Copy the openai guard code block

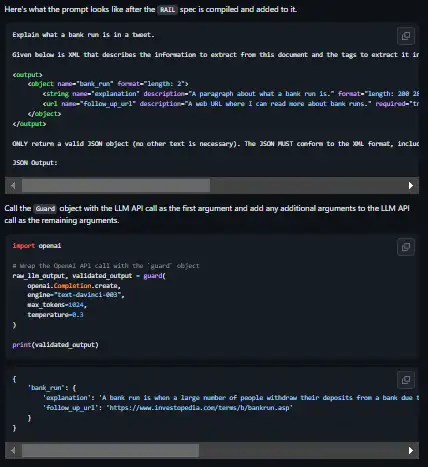(406, 247)
